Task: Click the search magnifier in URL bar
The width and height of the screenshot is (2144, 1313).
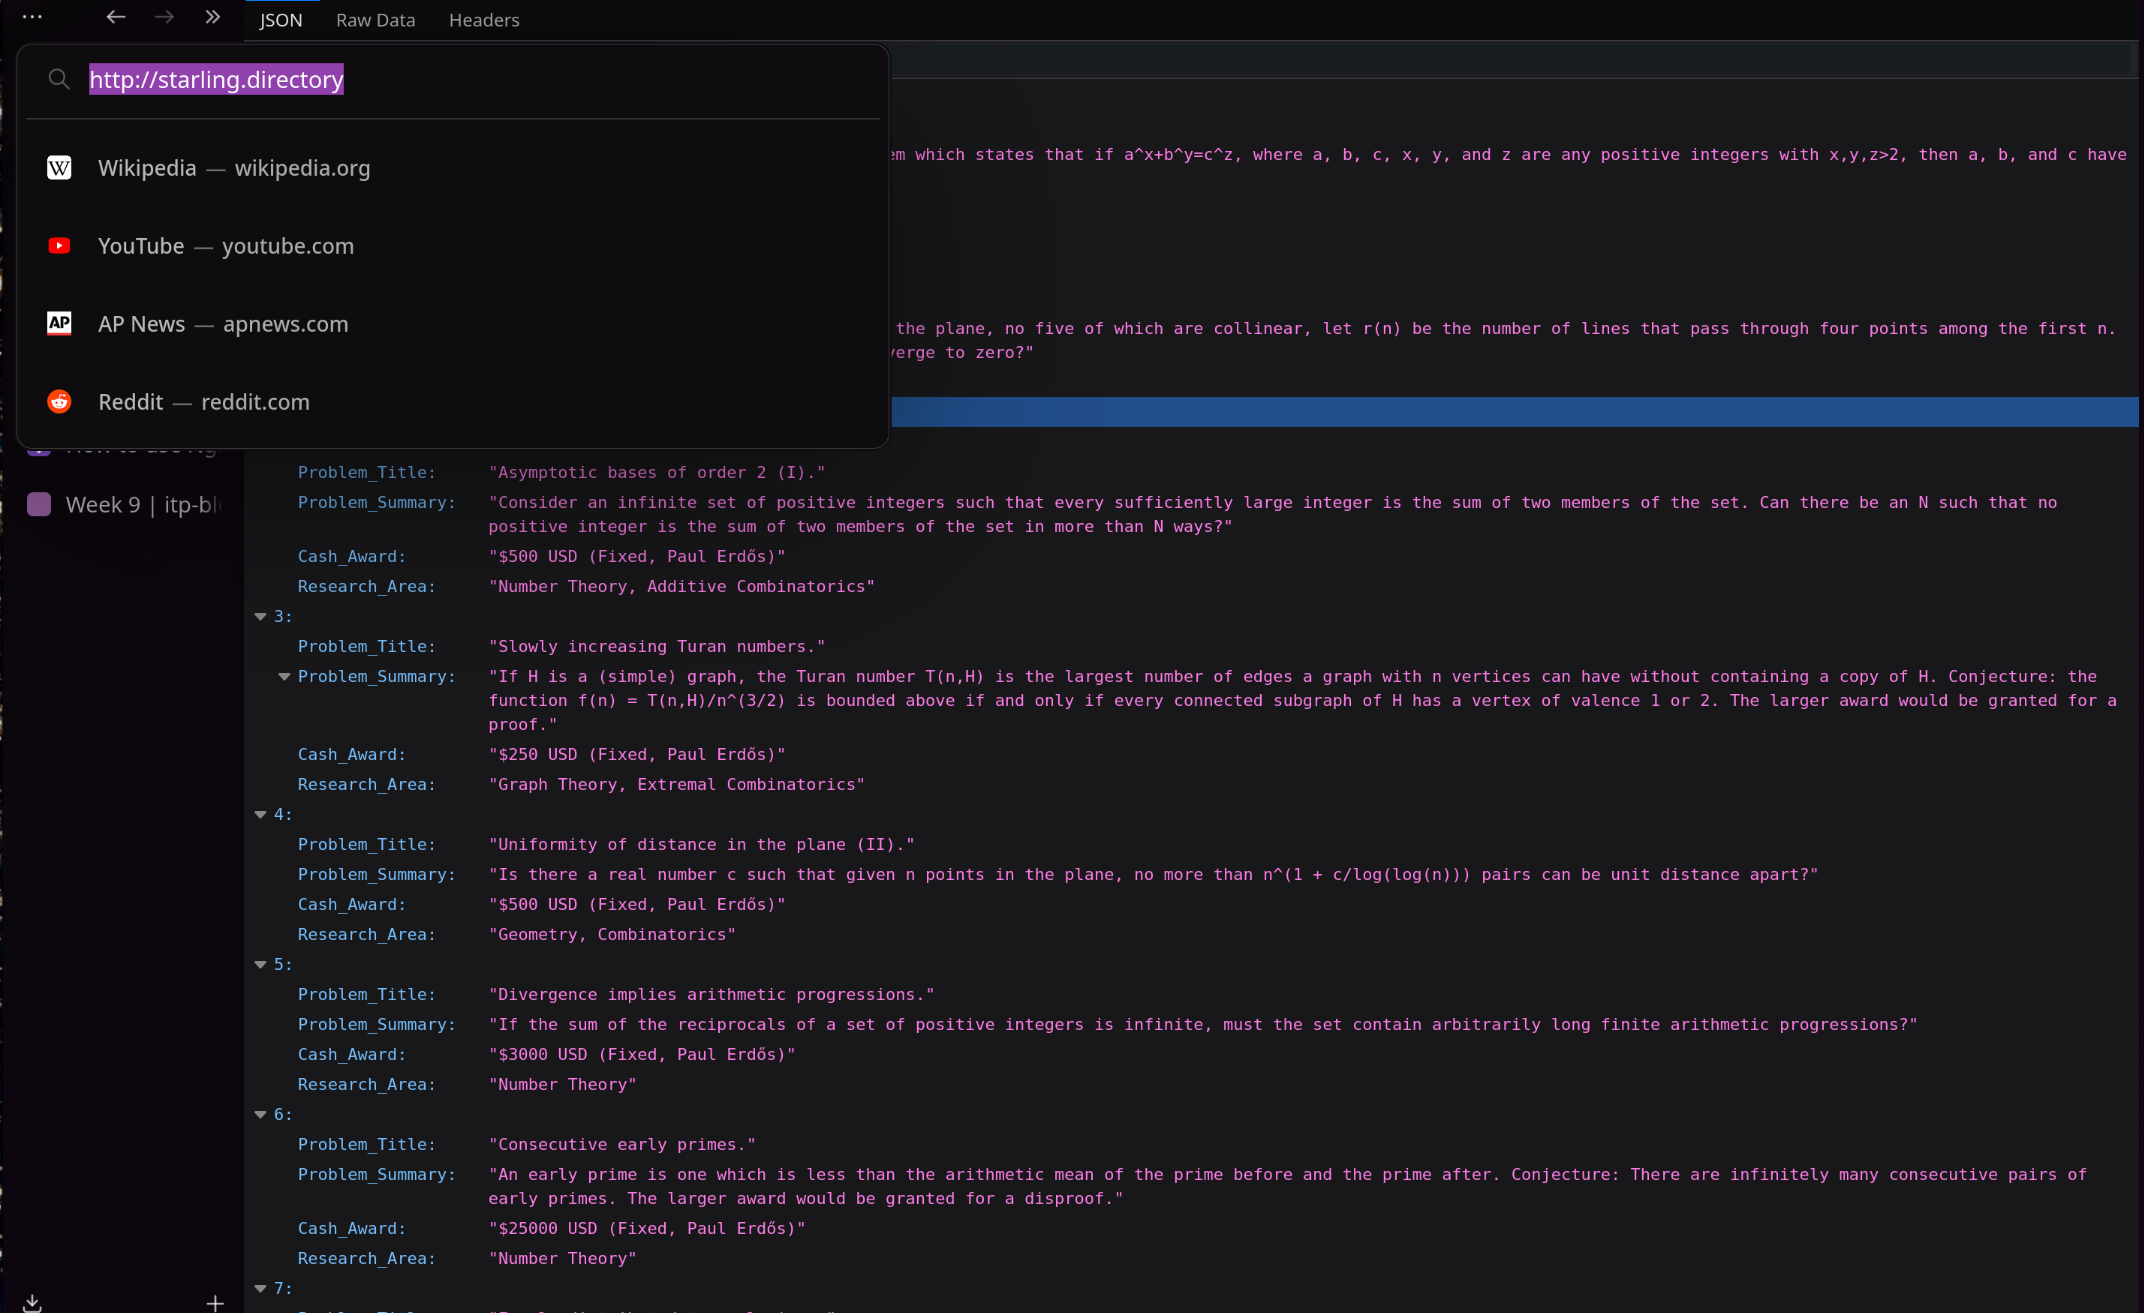Action: tap(59, 79)
